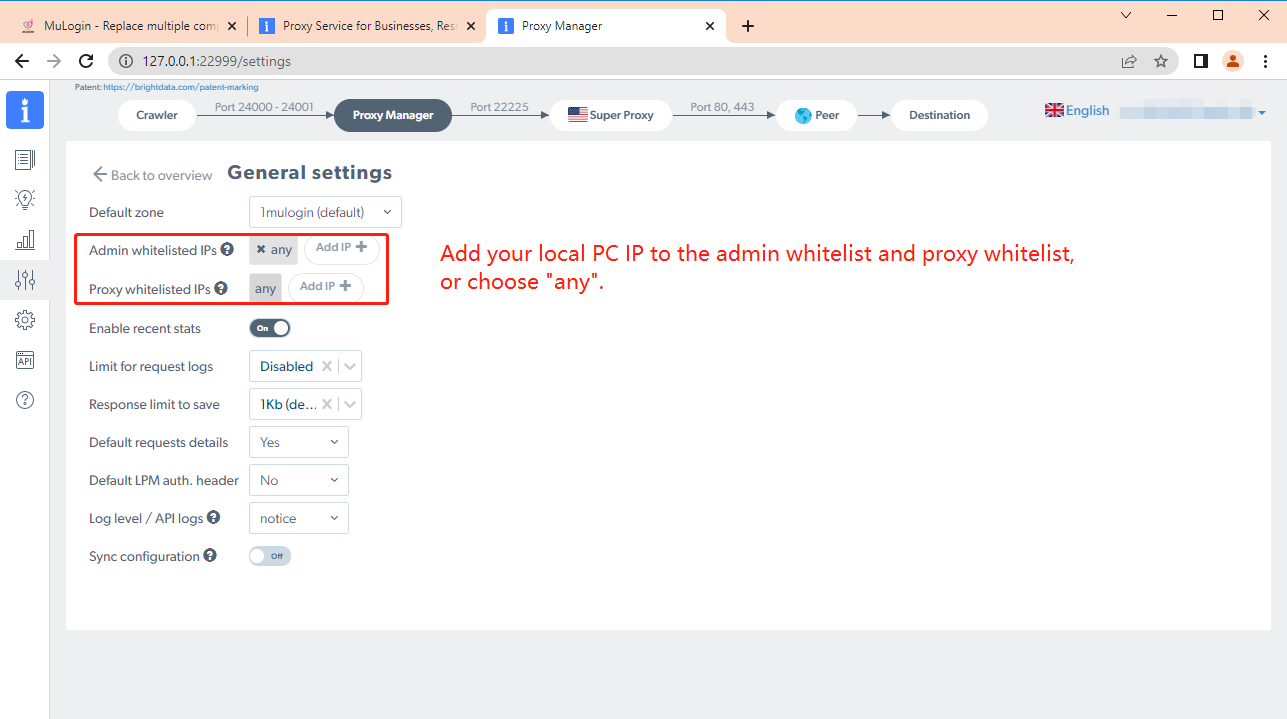
Task: Open general settings sliders icon
Action: [25, 280]
